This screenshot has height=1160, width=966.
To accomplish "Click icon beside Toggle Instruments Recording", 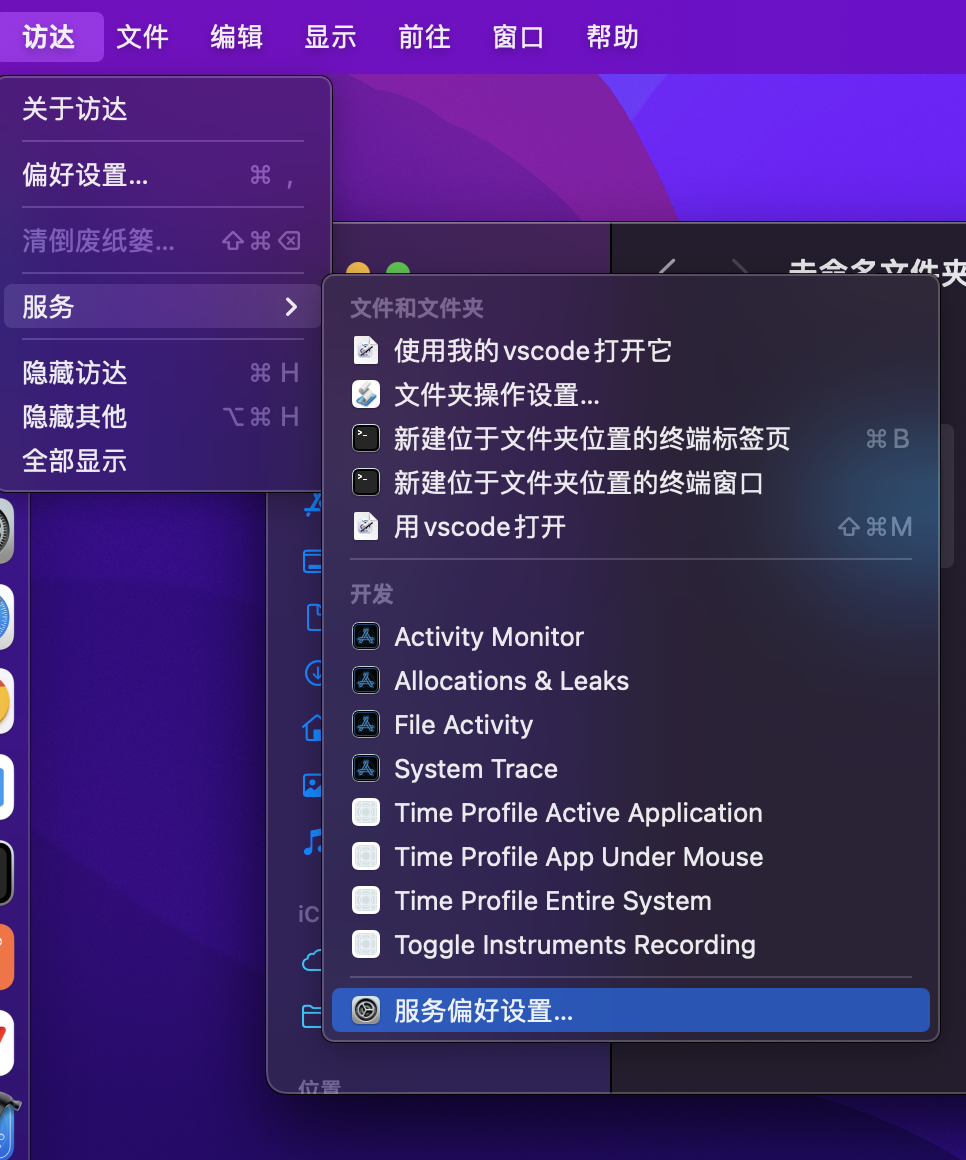I will (x=365, y=944).
